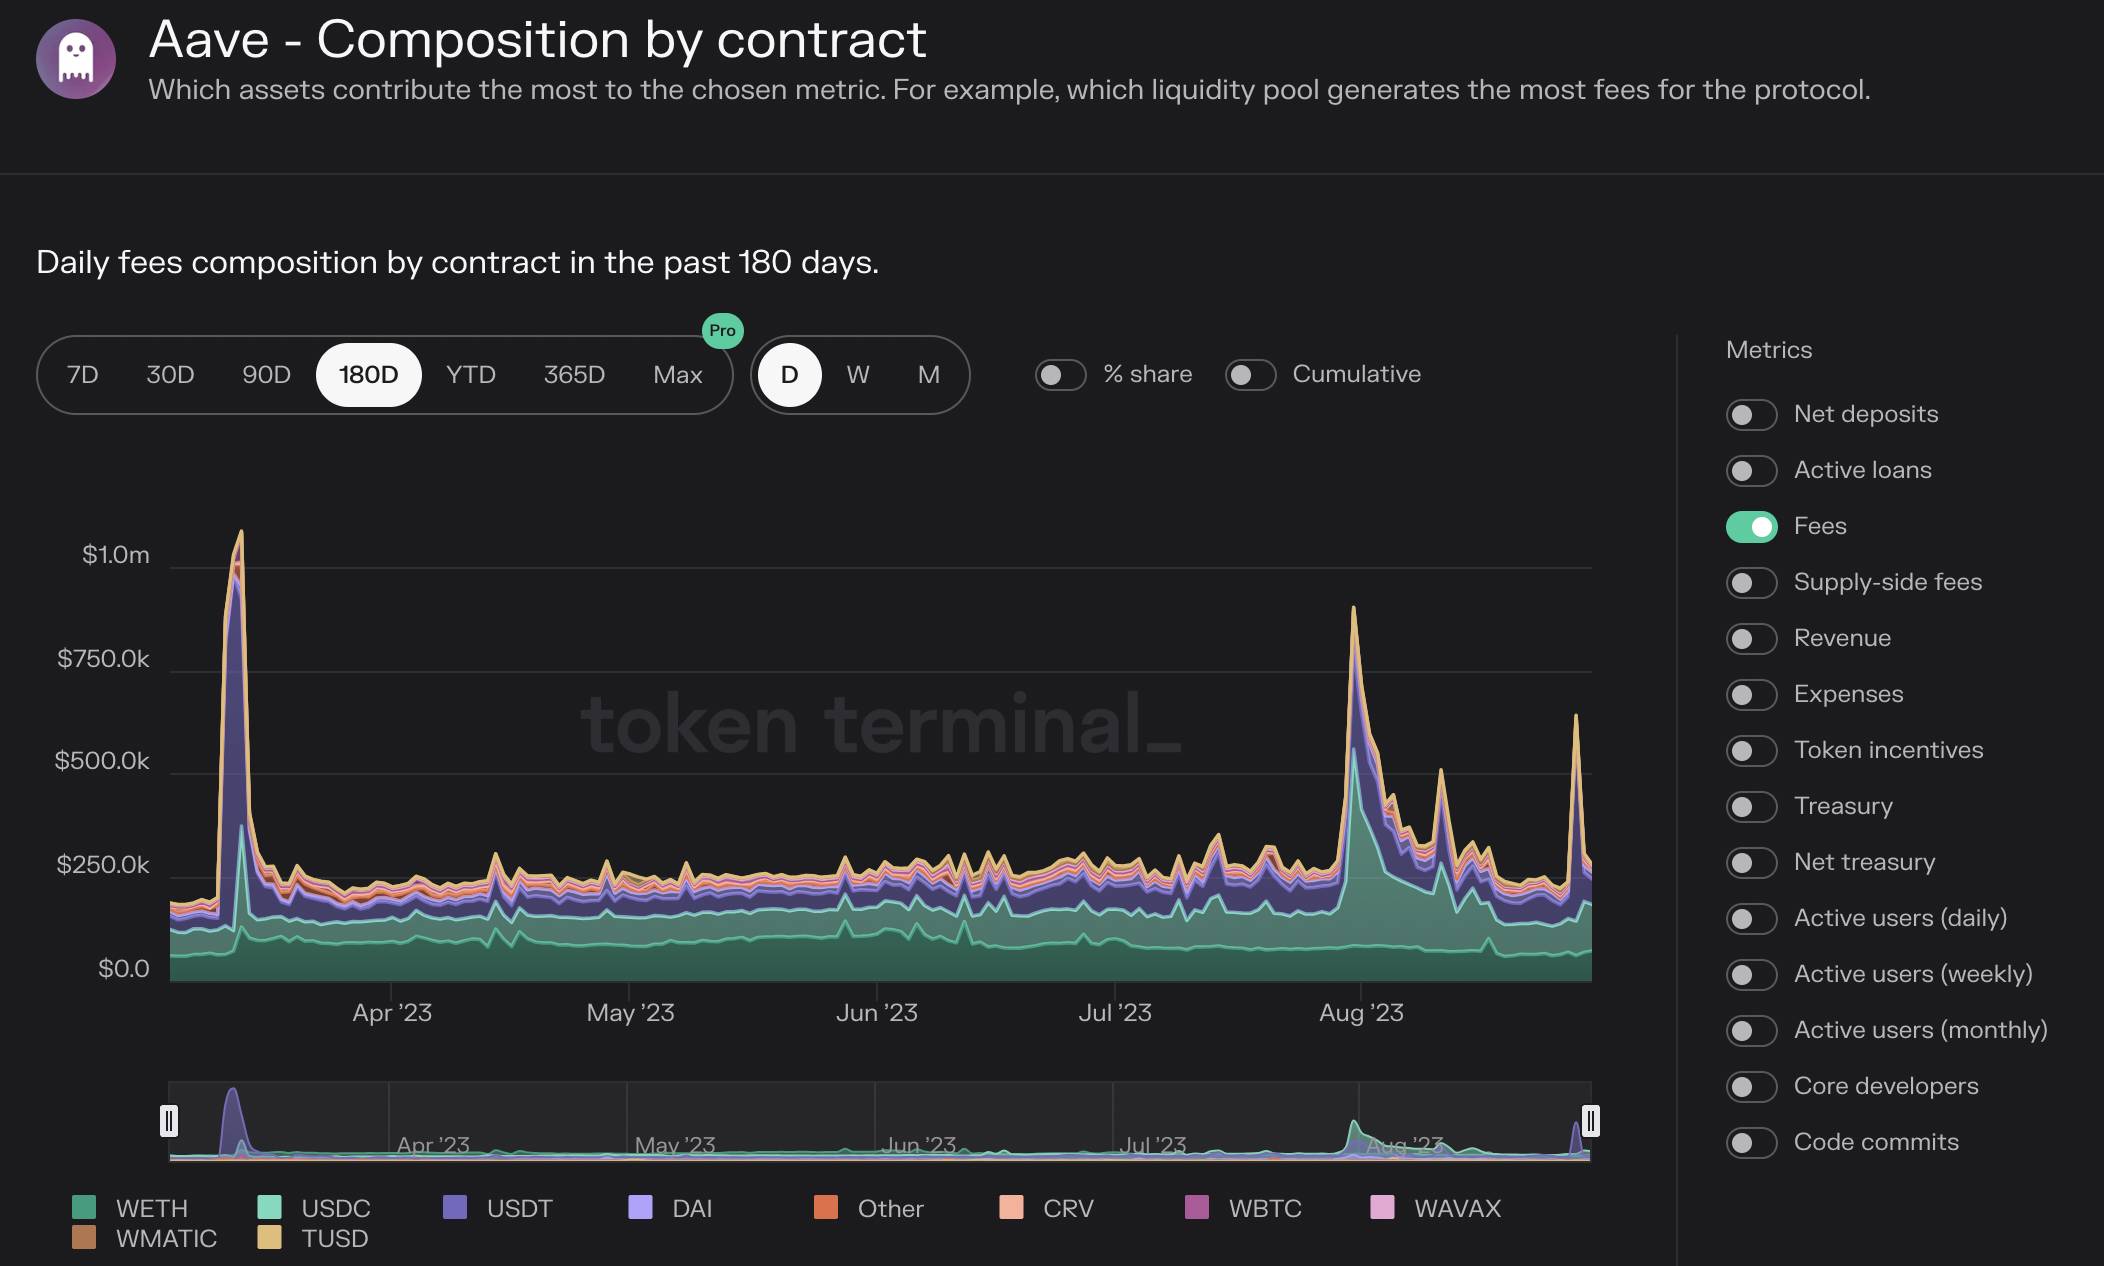Select the 7D time range
The height and width of the screenshot is (1266, 2104).
pos(82,375)
